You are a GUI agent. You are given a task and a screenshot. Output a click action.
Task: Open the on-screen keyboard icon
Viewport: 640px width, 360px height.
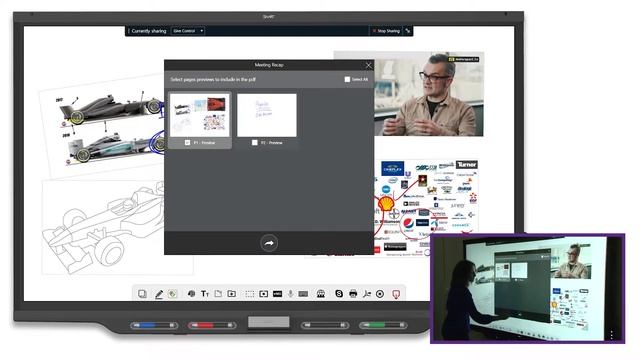click(x=303, y=294)
